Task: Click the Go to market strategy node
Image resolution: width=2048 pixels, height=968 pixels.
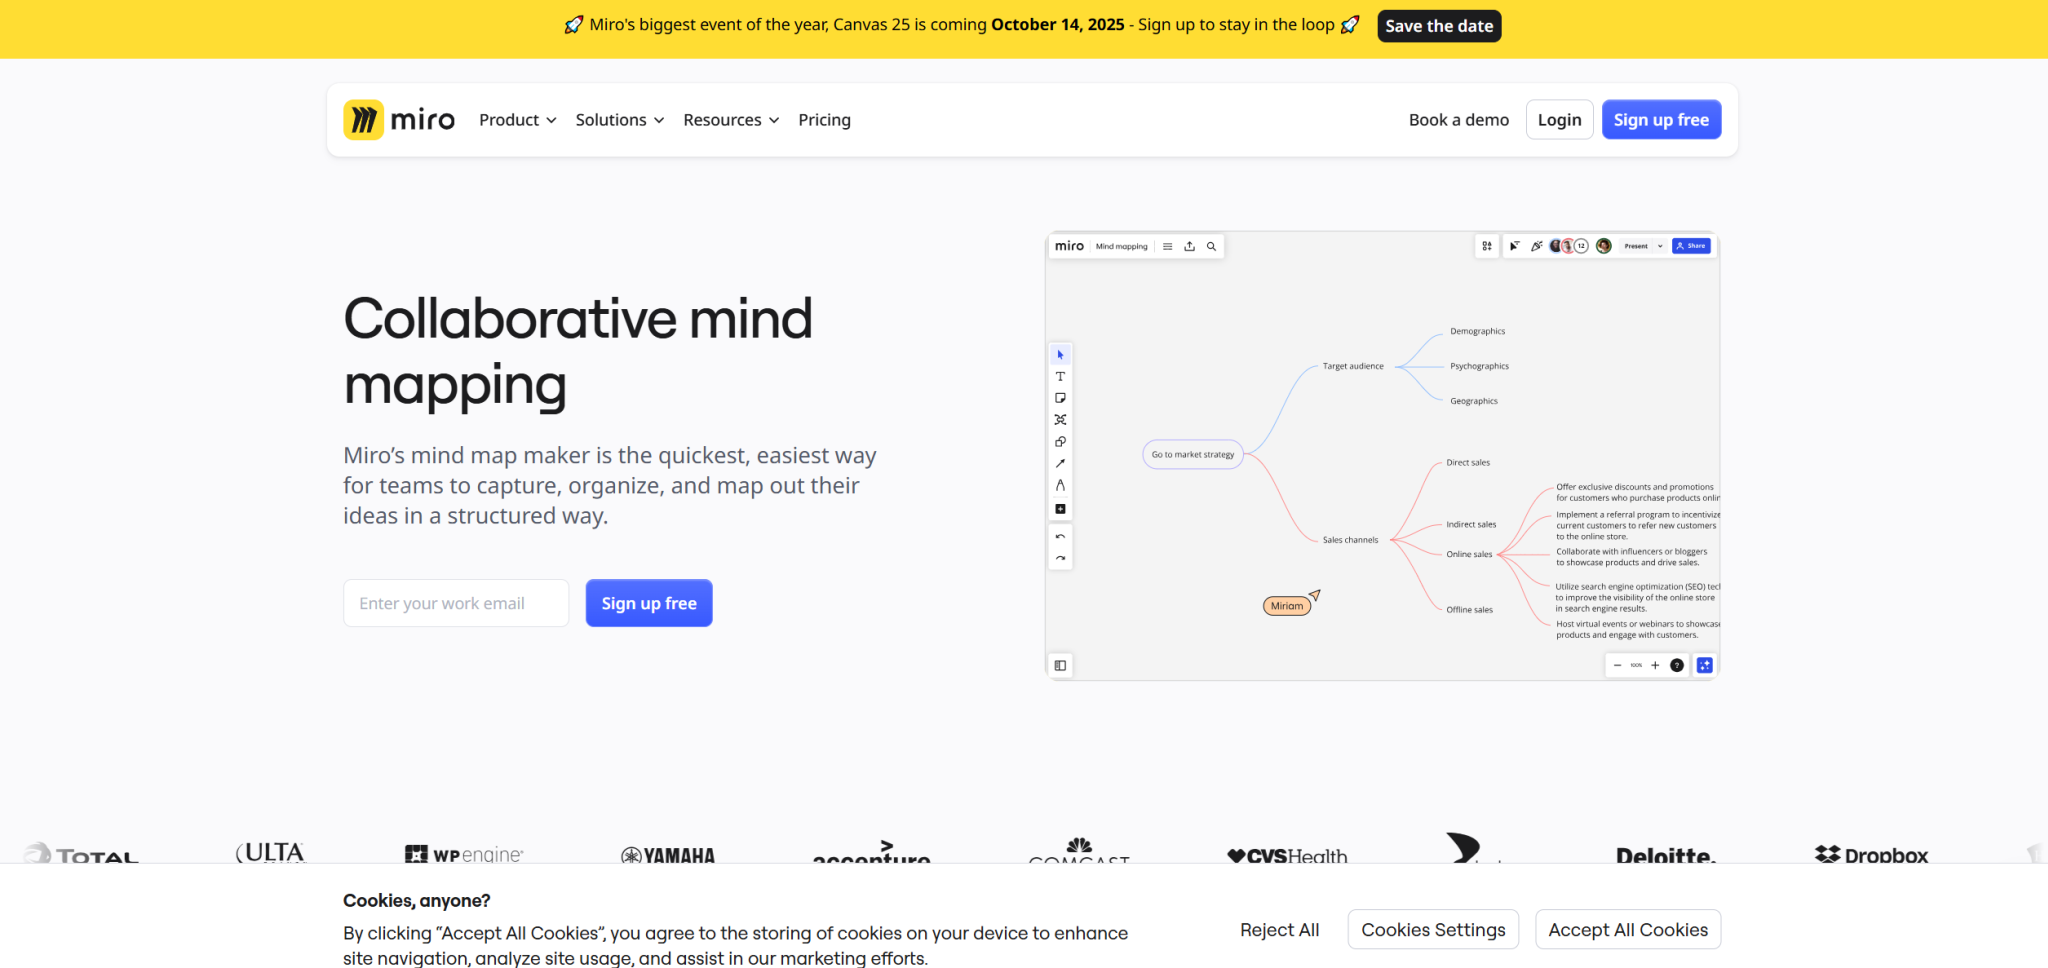Action: pyautogui.click(x=1193, y=455)
